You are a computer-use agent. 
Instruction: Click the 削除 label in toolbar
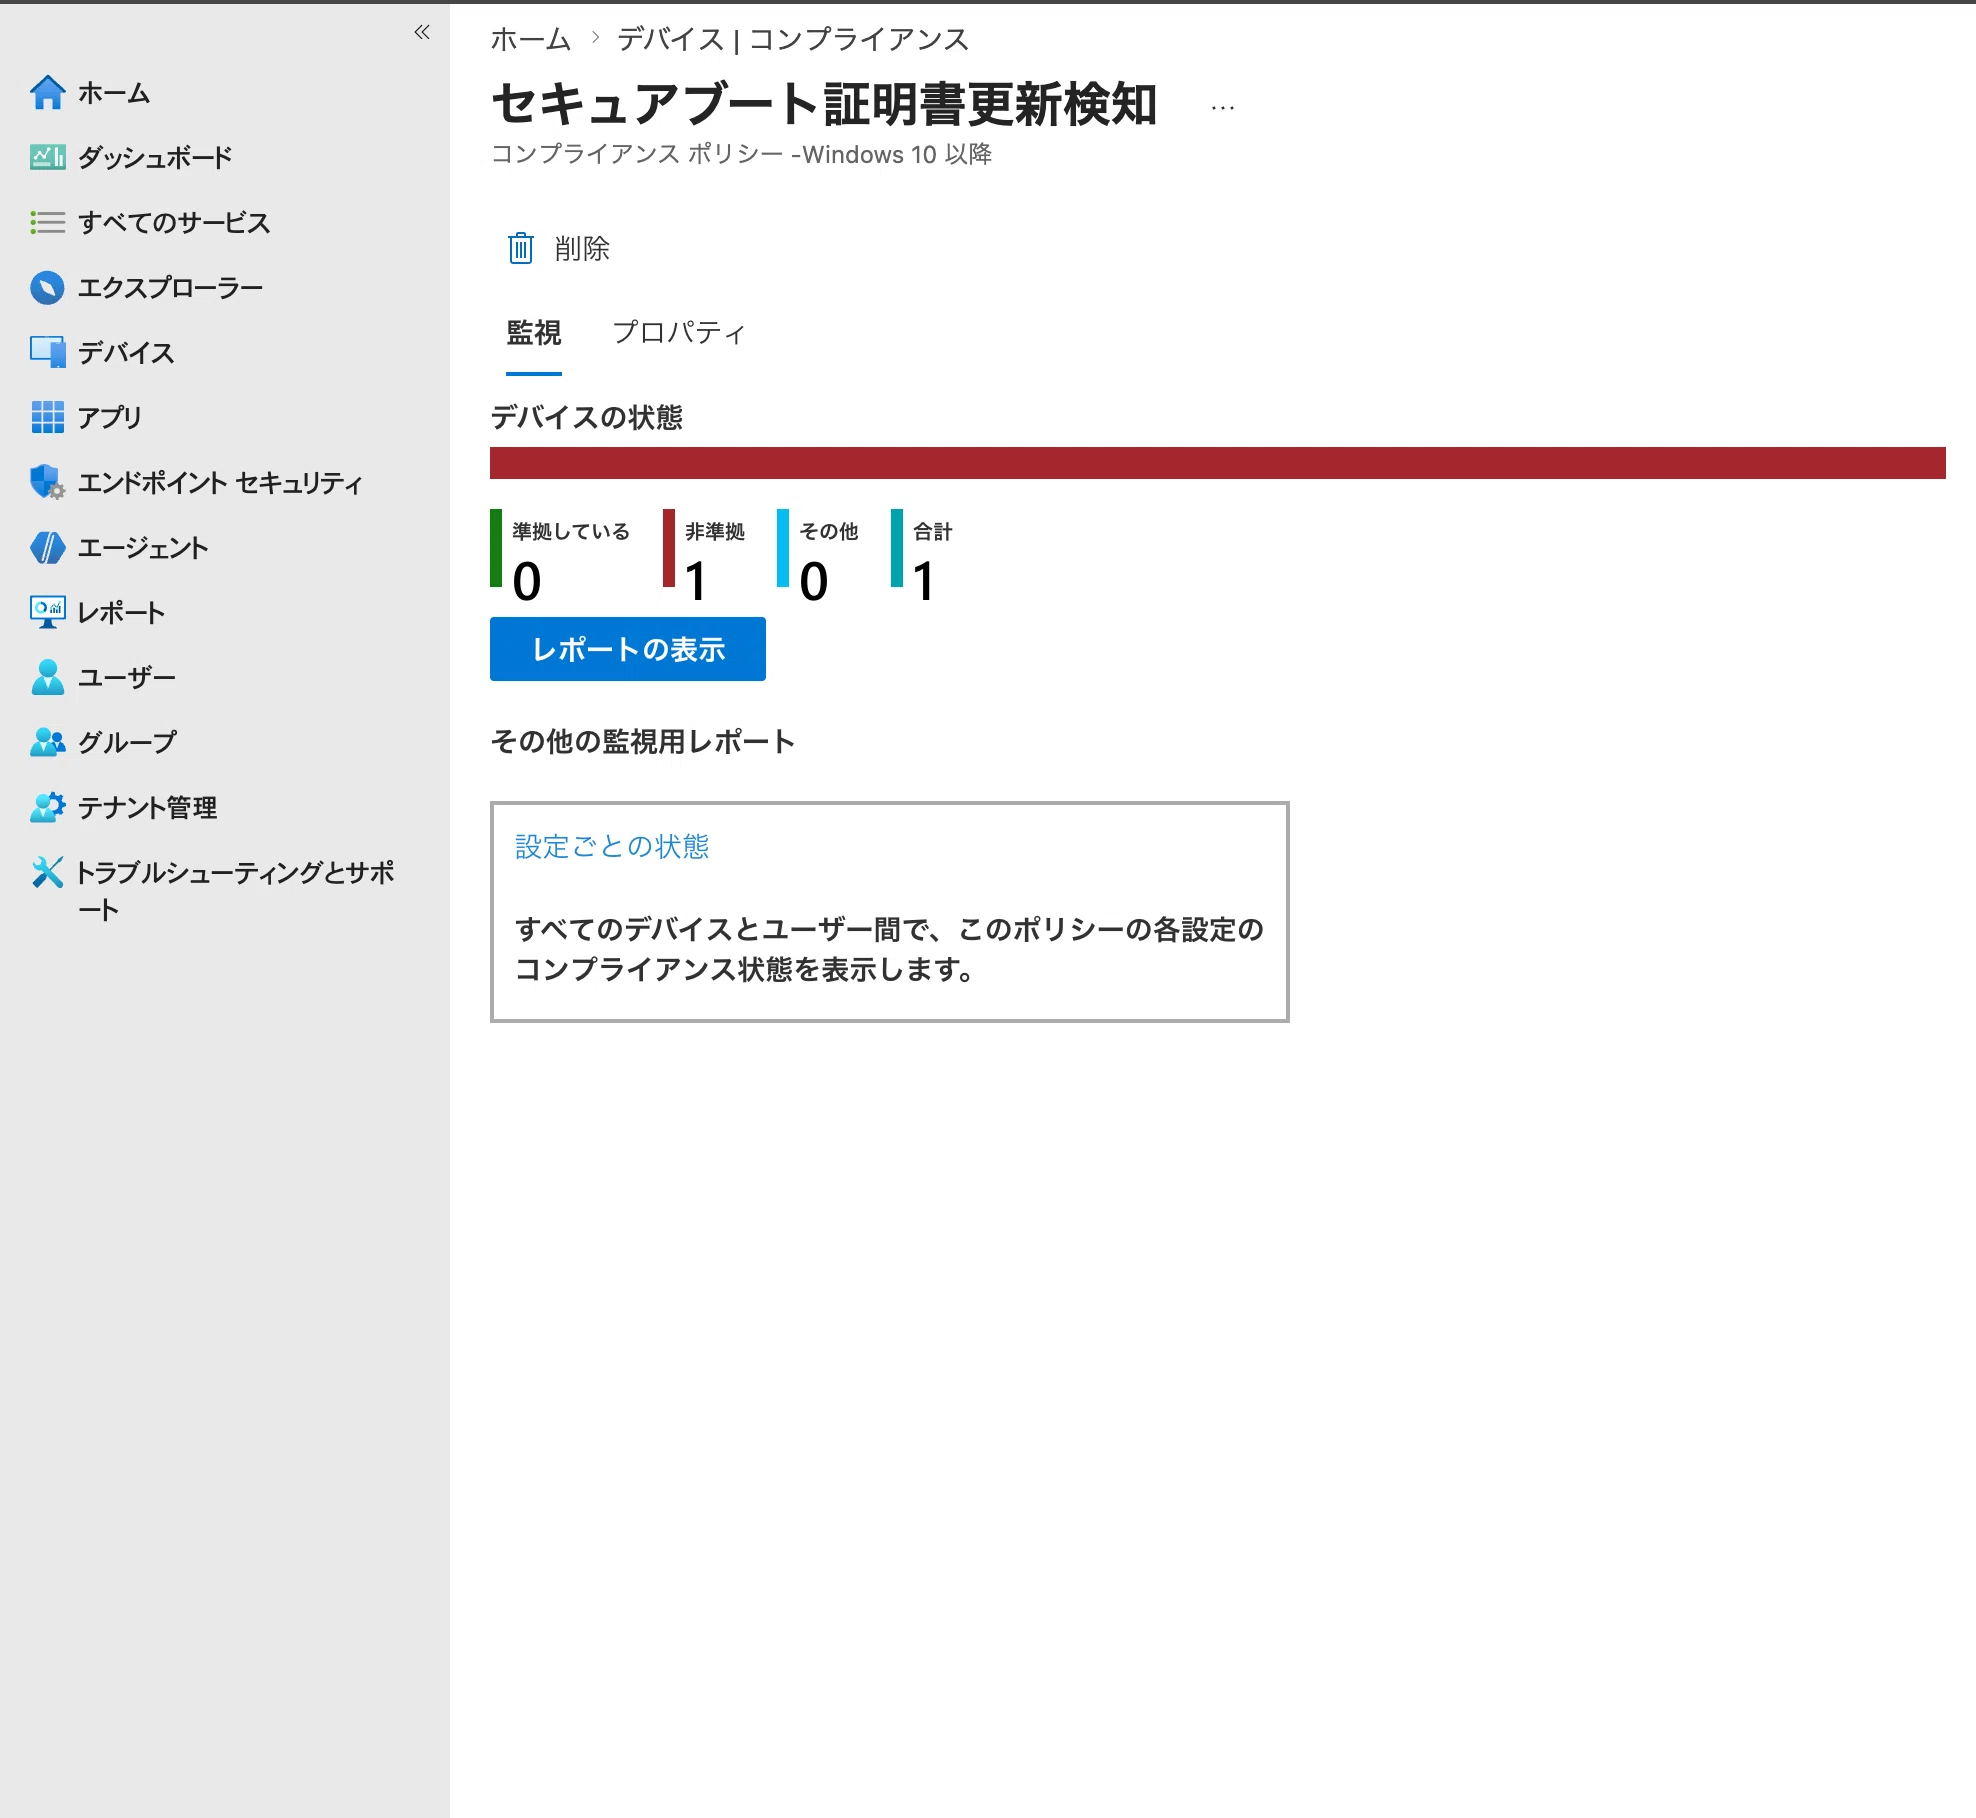[x=582, y=248]
